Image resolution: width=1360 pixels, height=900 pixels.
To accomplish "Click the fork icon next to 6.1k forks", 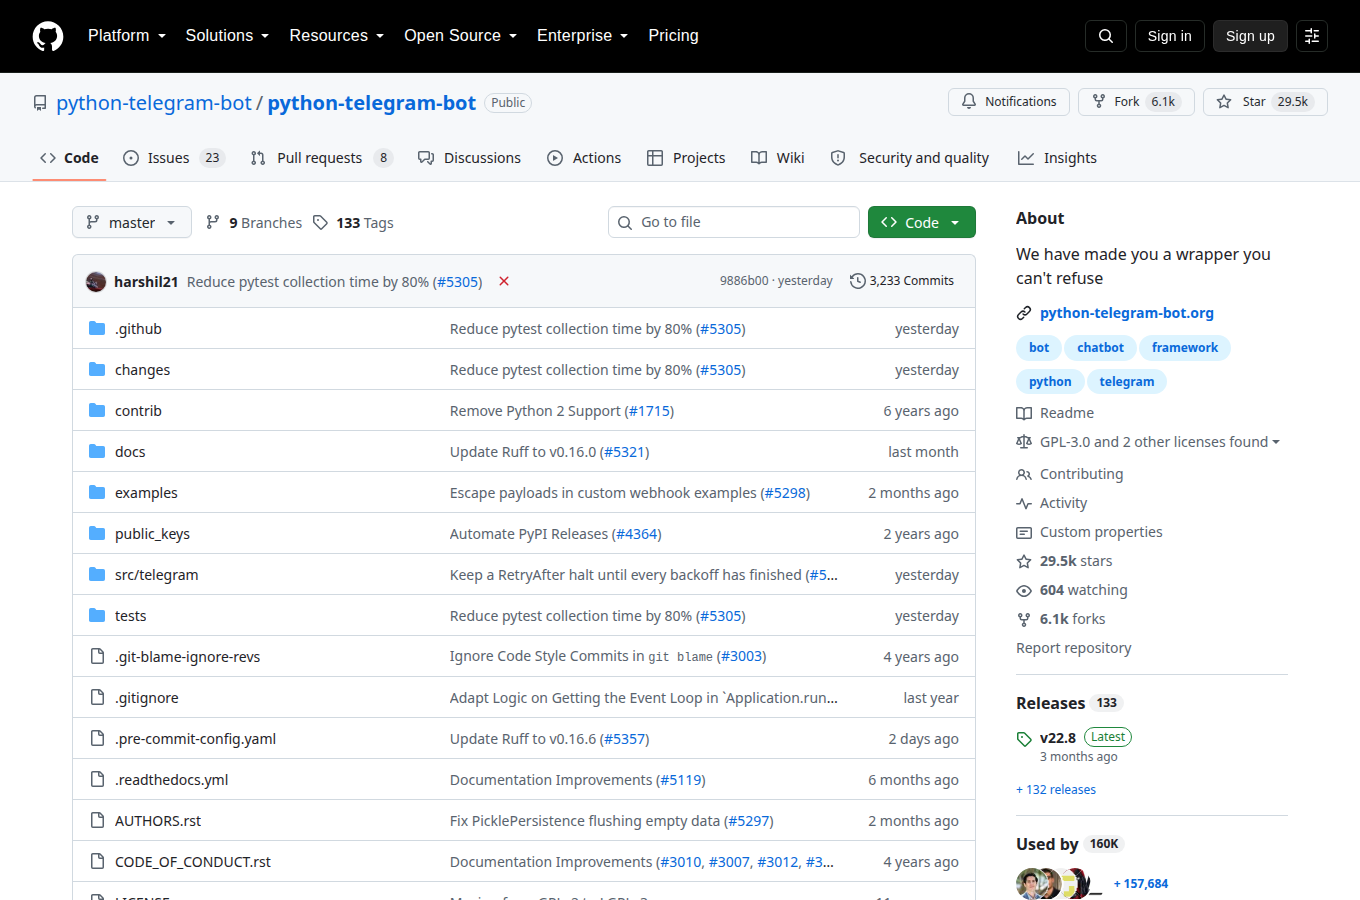I will click(1024, 619).
